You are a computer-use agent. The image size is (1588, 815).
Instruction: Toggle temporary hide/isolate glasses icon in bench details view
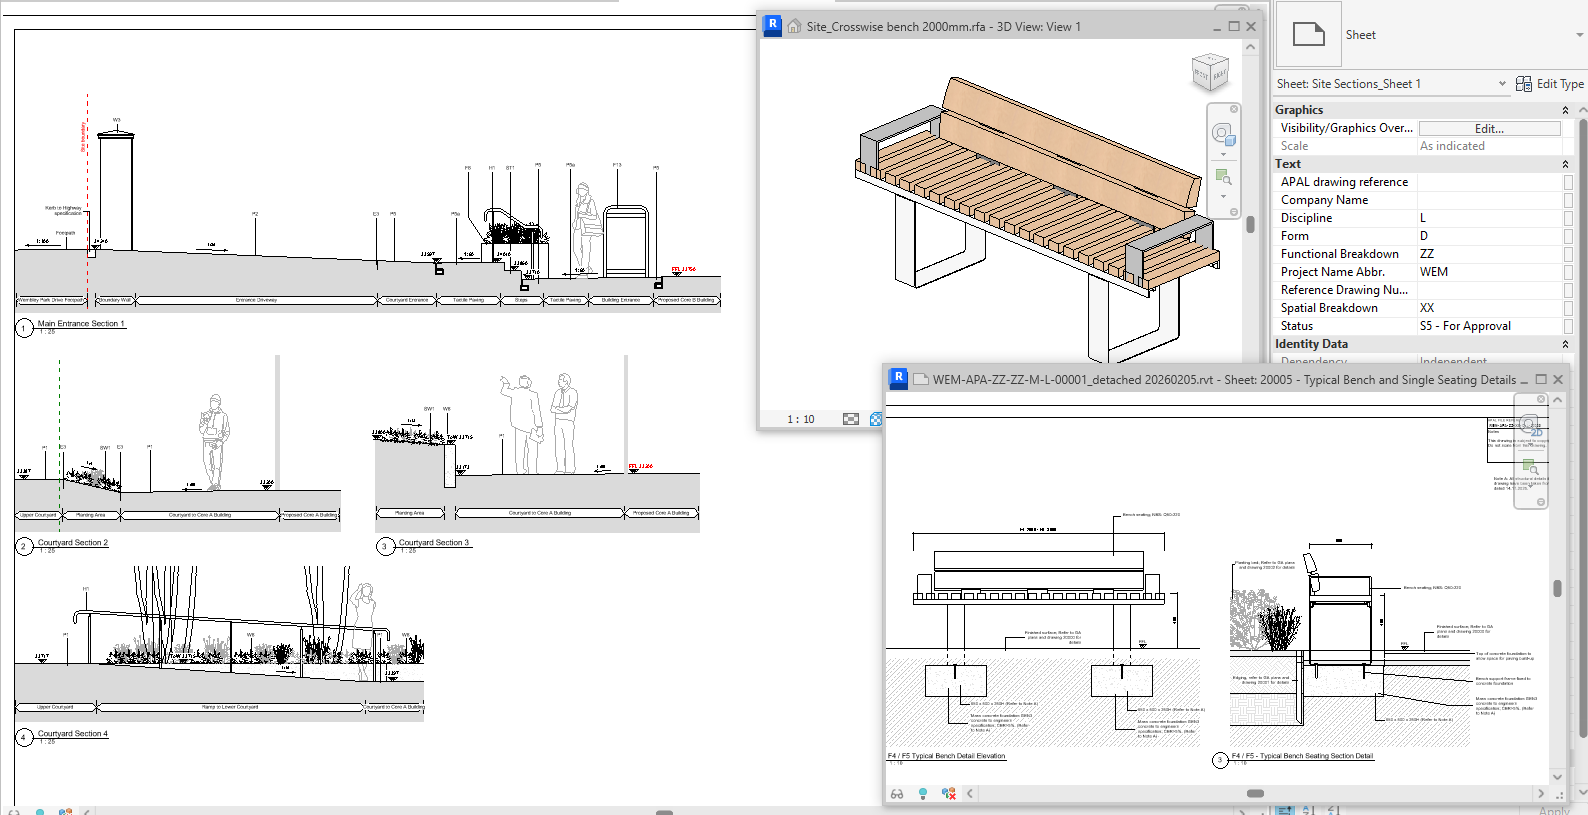point(897,794)
